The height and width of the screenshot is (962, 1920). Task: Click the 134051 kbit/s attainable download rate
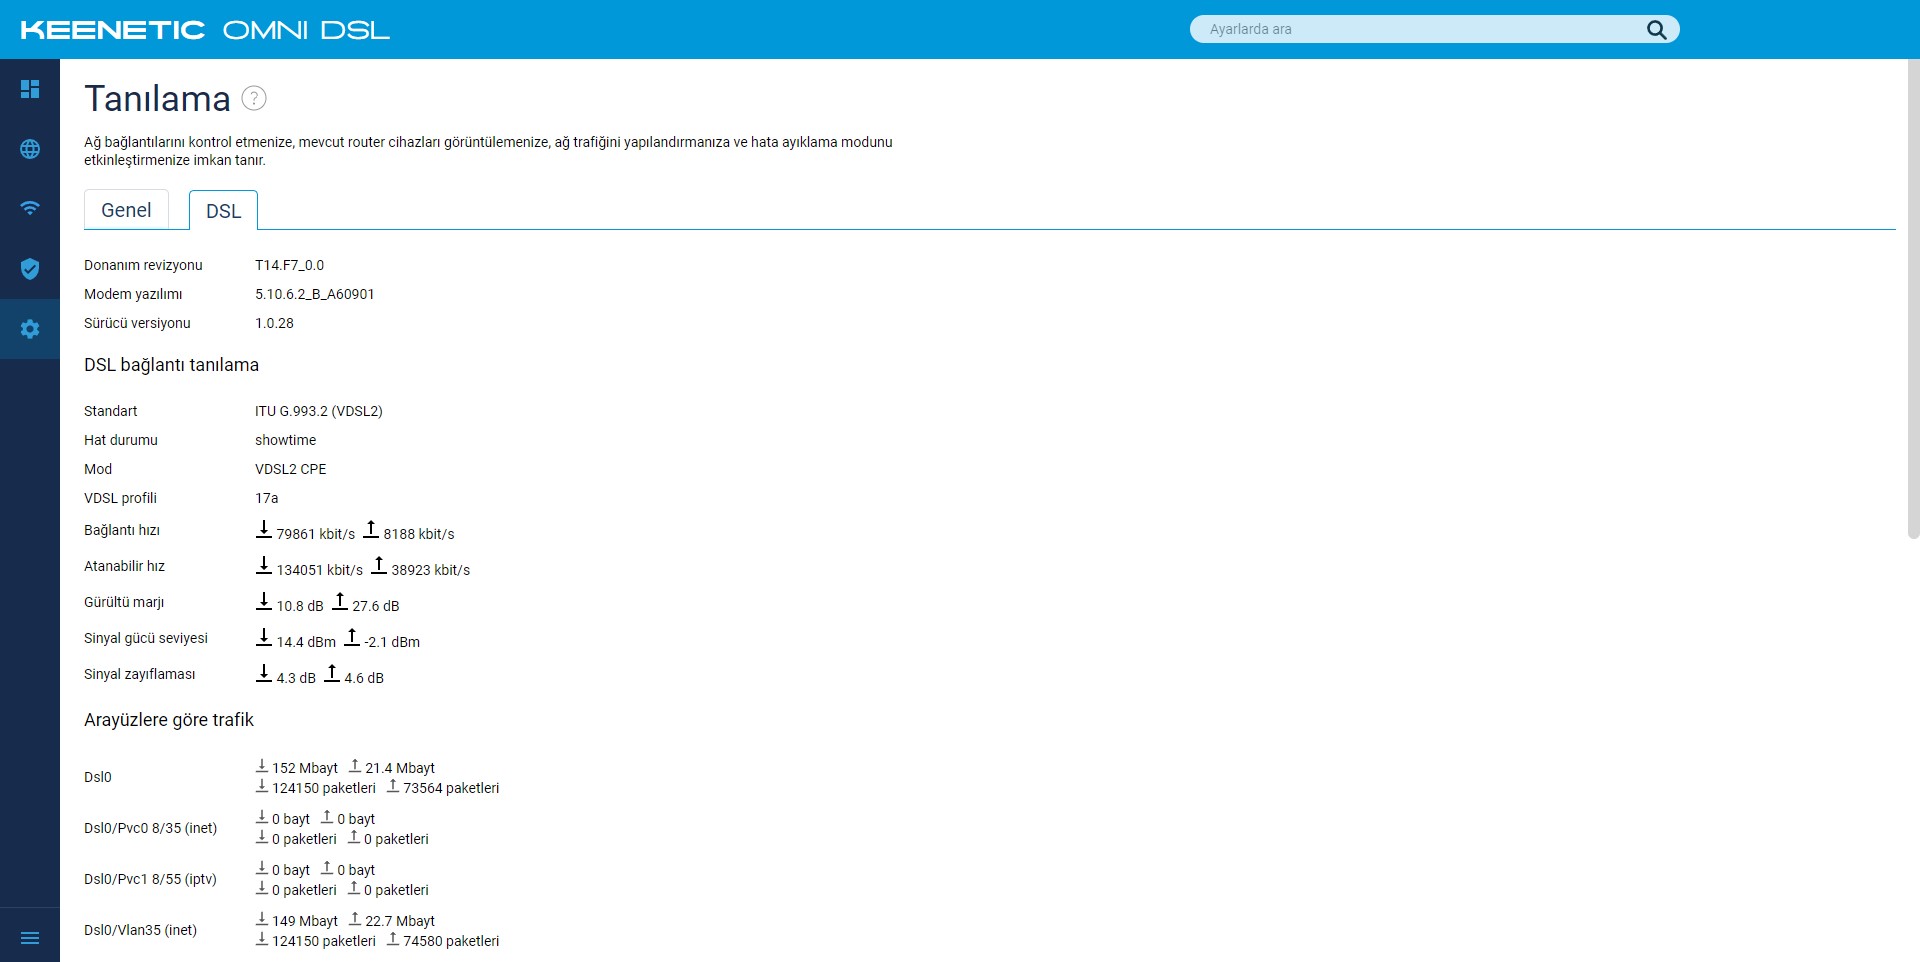(319, 570)
